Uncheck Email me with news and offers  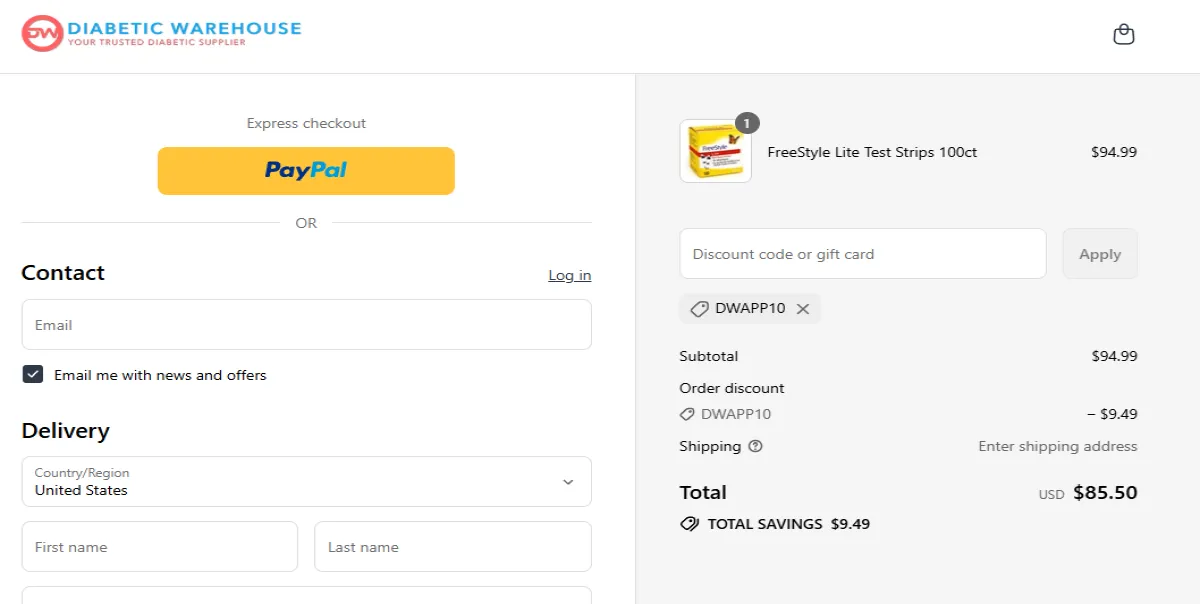(x=33, y=374)
